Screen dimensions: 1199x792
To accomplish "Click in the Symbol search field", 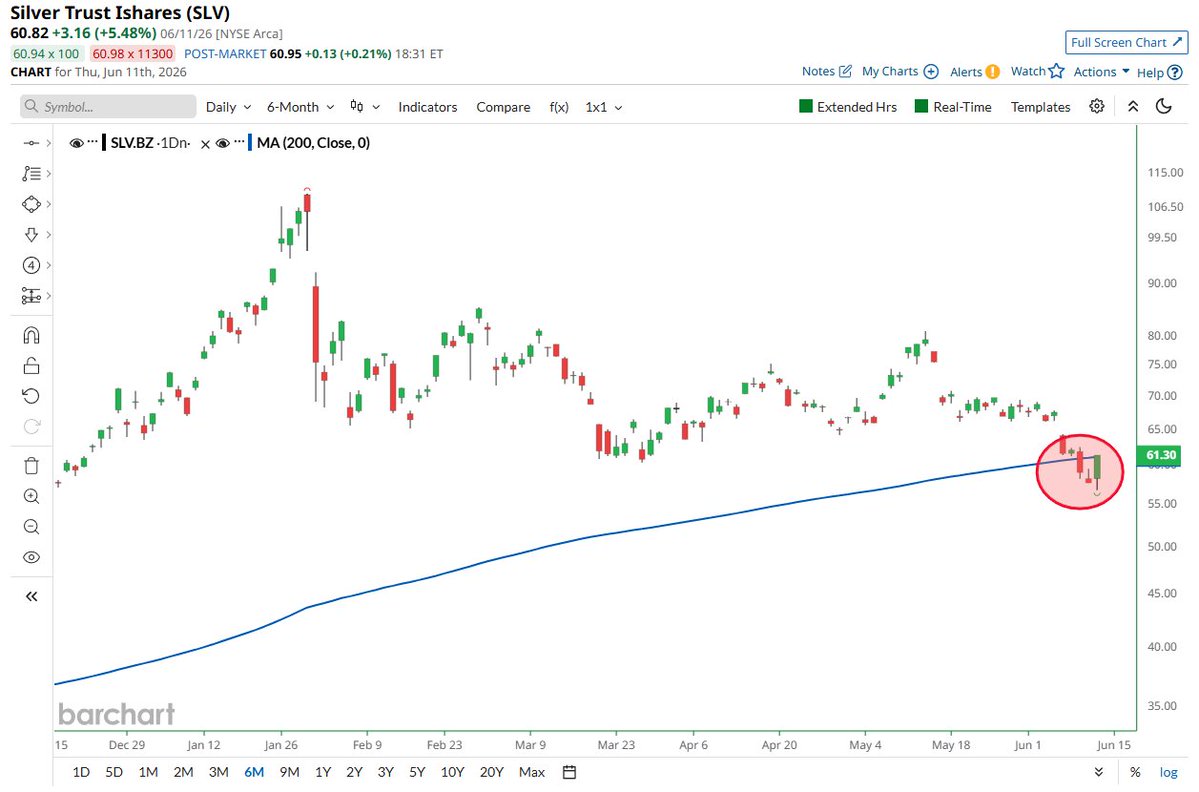I will [x=108, y=106].
